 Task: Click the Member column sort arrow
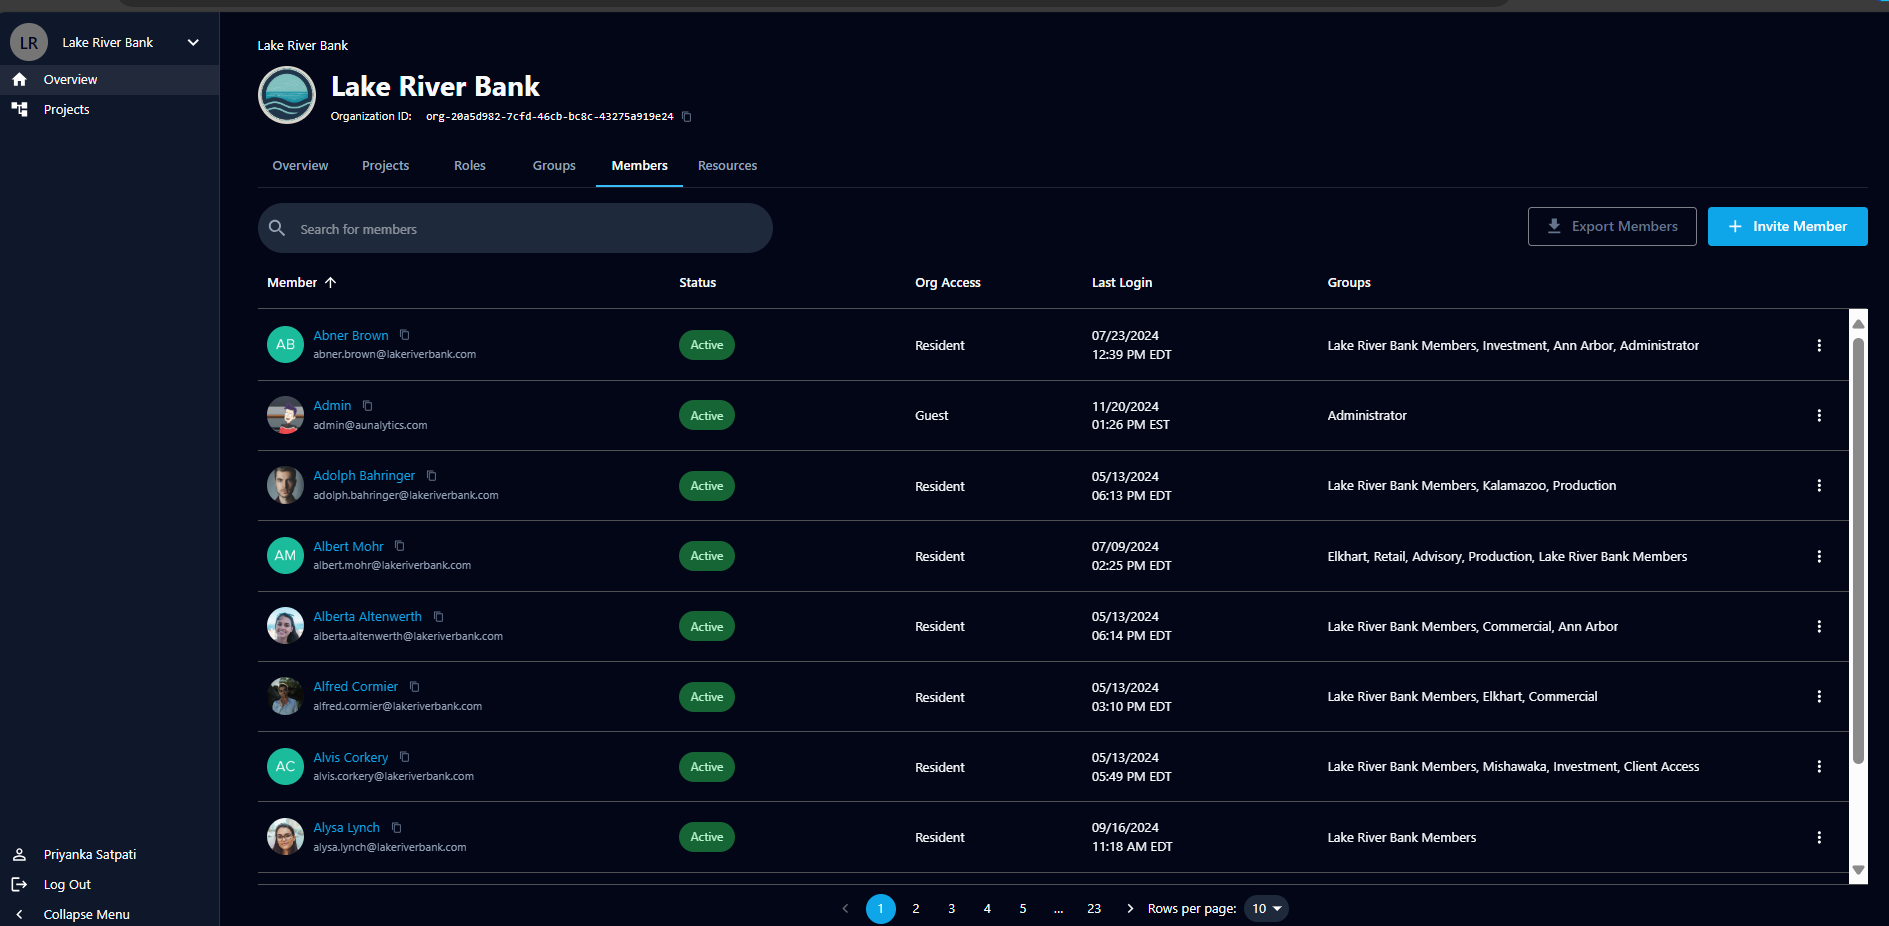[331, 282]
